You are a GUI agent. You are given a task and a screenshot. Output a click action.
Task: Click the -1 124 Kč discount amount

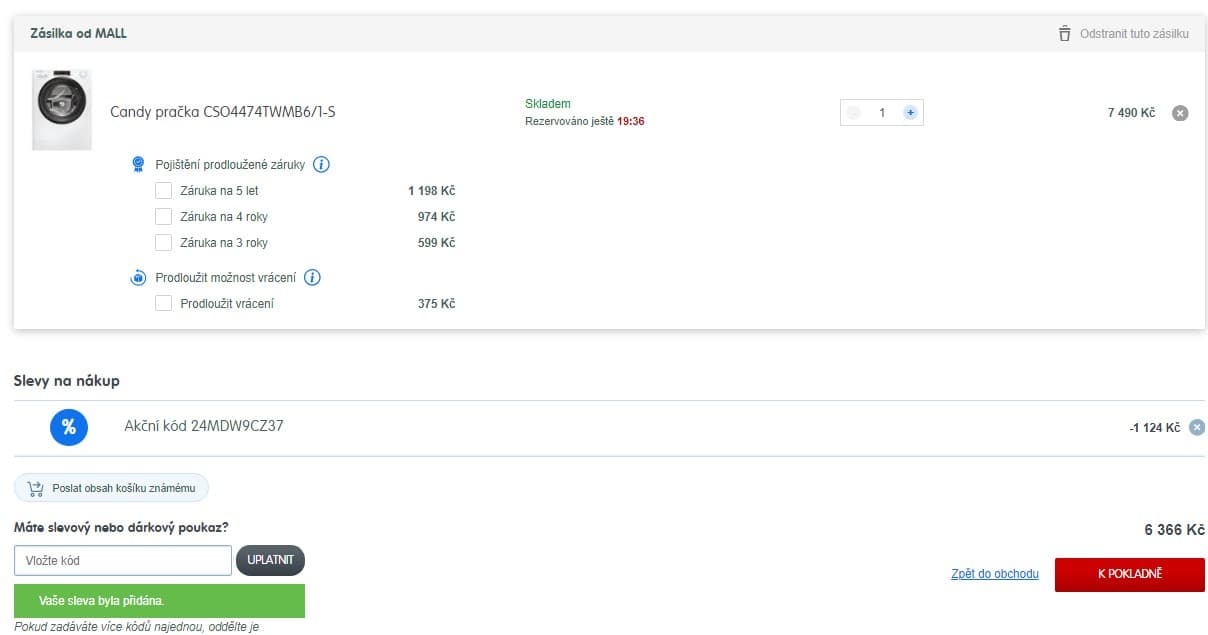(x=1155, y=428)
